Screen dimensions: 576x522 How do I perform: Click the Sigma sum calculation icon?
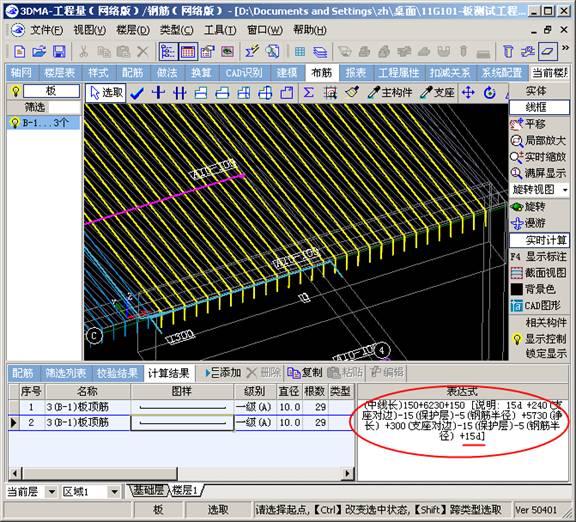click(x=309, y=93)
